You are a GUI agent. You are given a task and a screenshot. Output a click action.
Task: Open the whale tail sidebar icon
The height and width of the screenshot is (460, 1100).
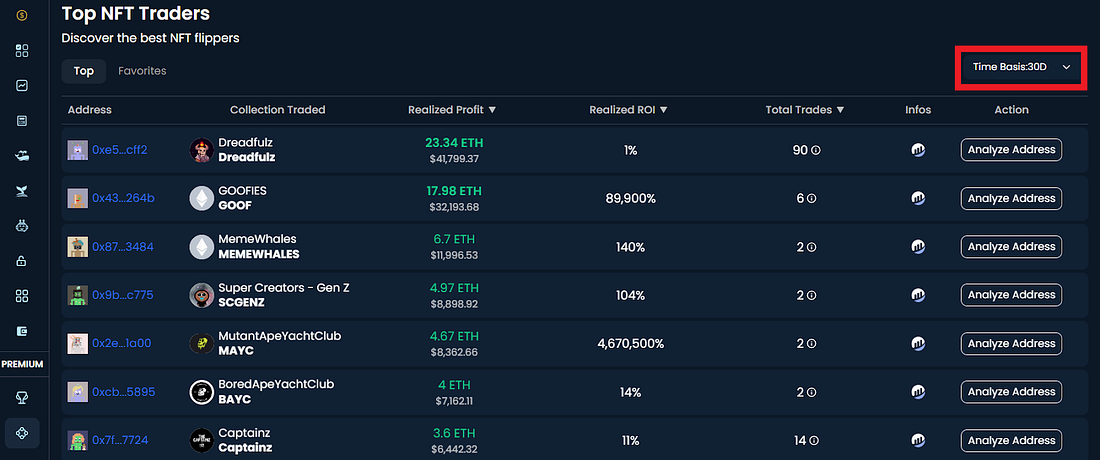point(22,191)
